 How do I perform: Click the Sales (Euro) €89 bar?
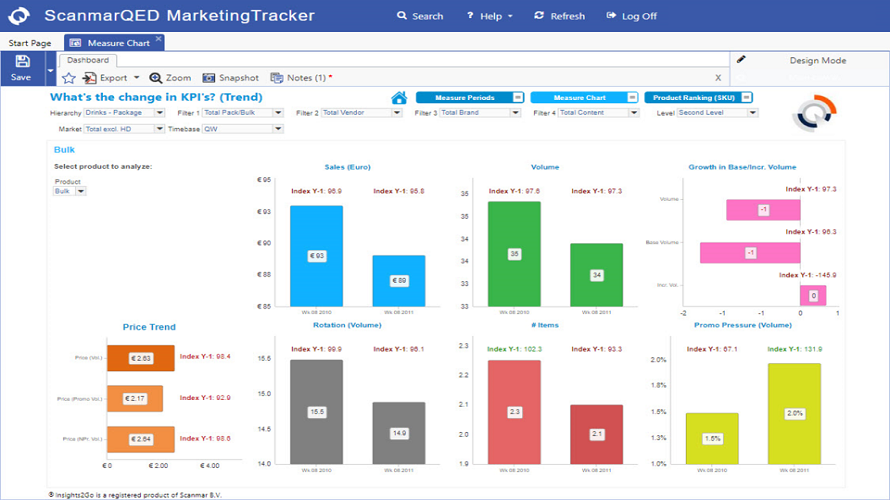(399, 281)
